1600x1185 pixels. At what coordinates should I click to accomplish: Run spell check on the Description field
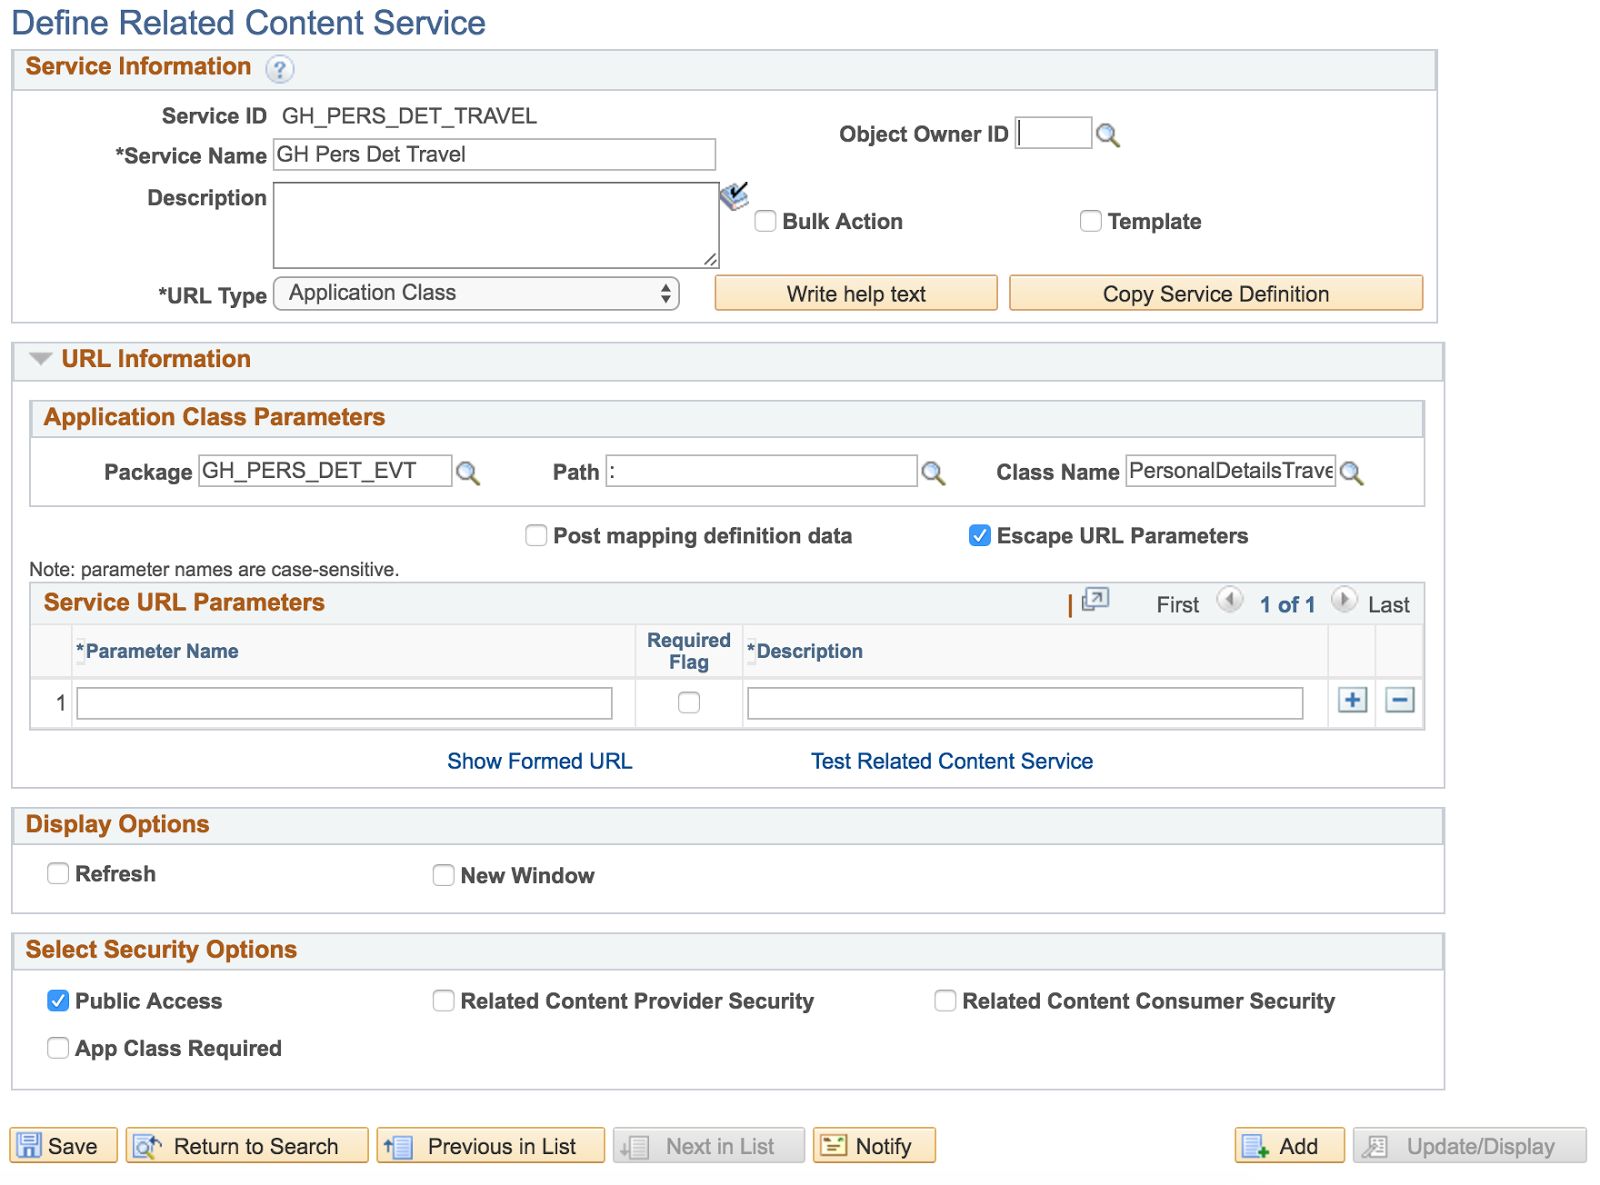[735, 196]
